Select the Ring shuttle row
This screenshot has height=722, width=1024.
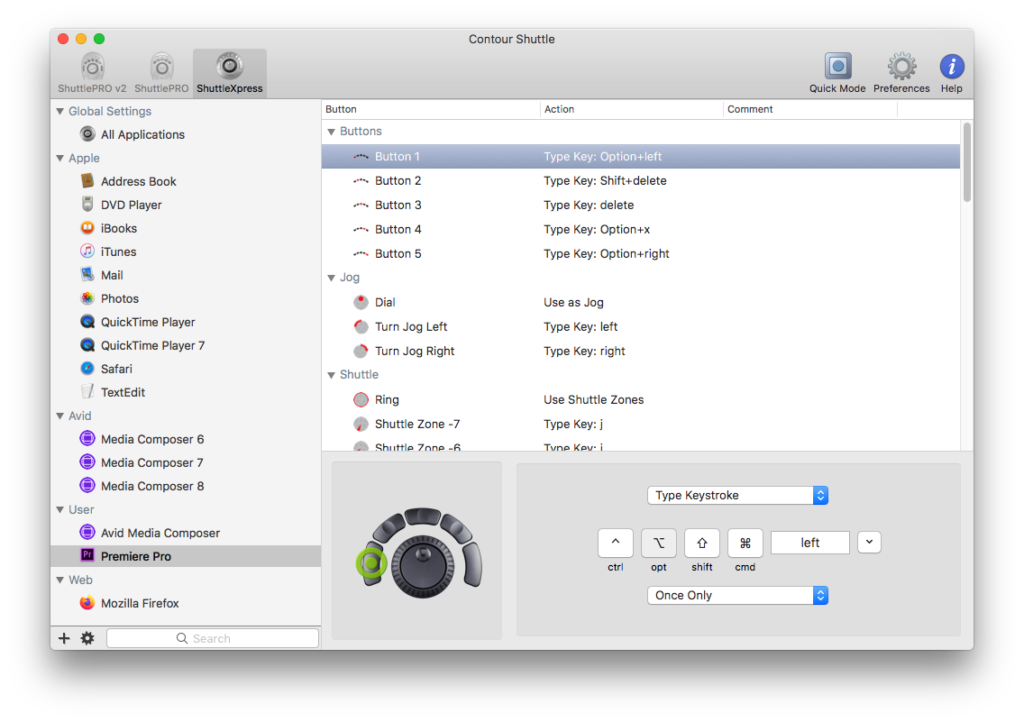point(641,400)
